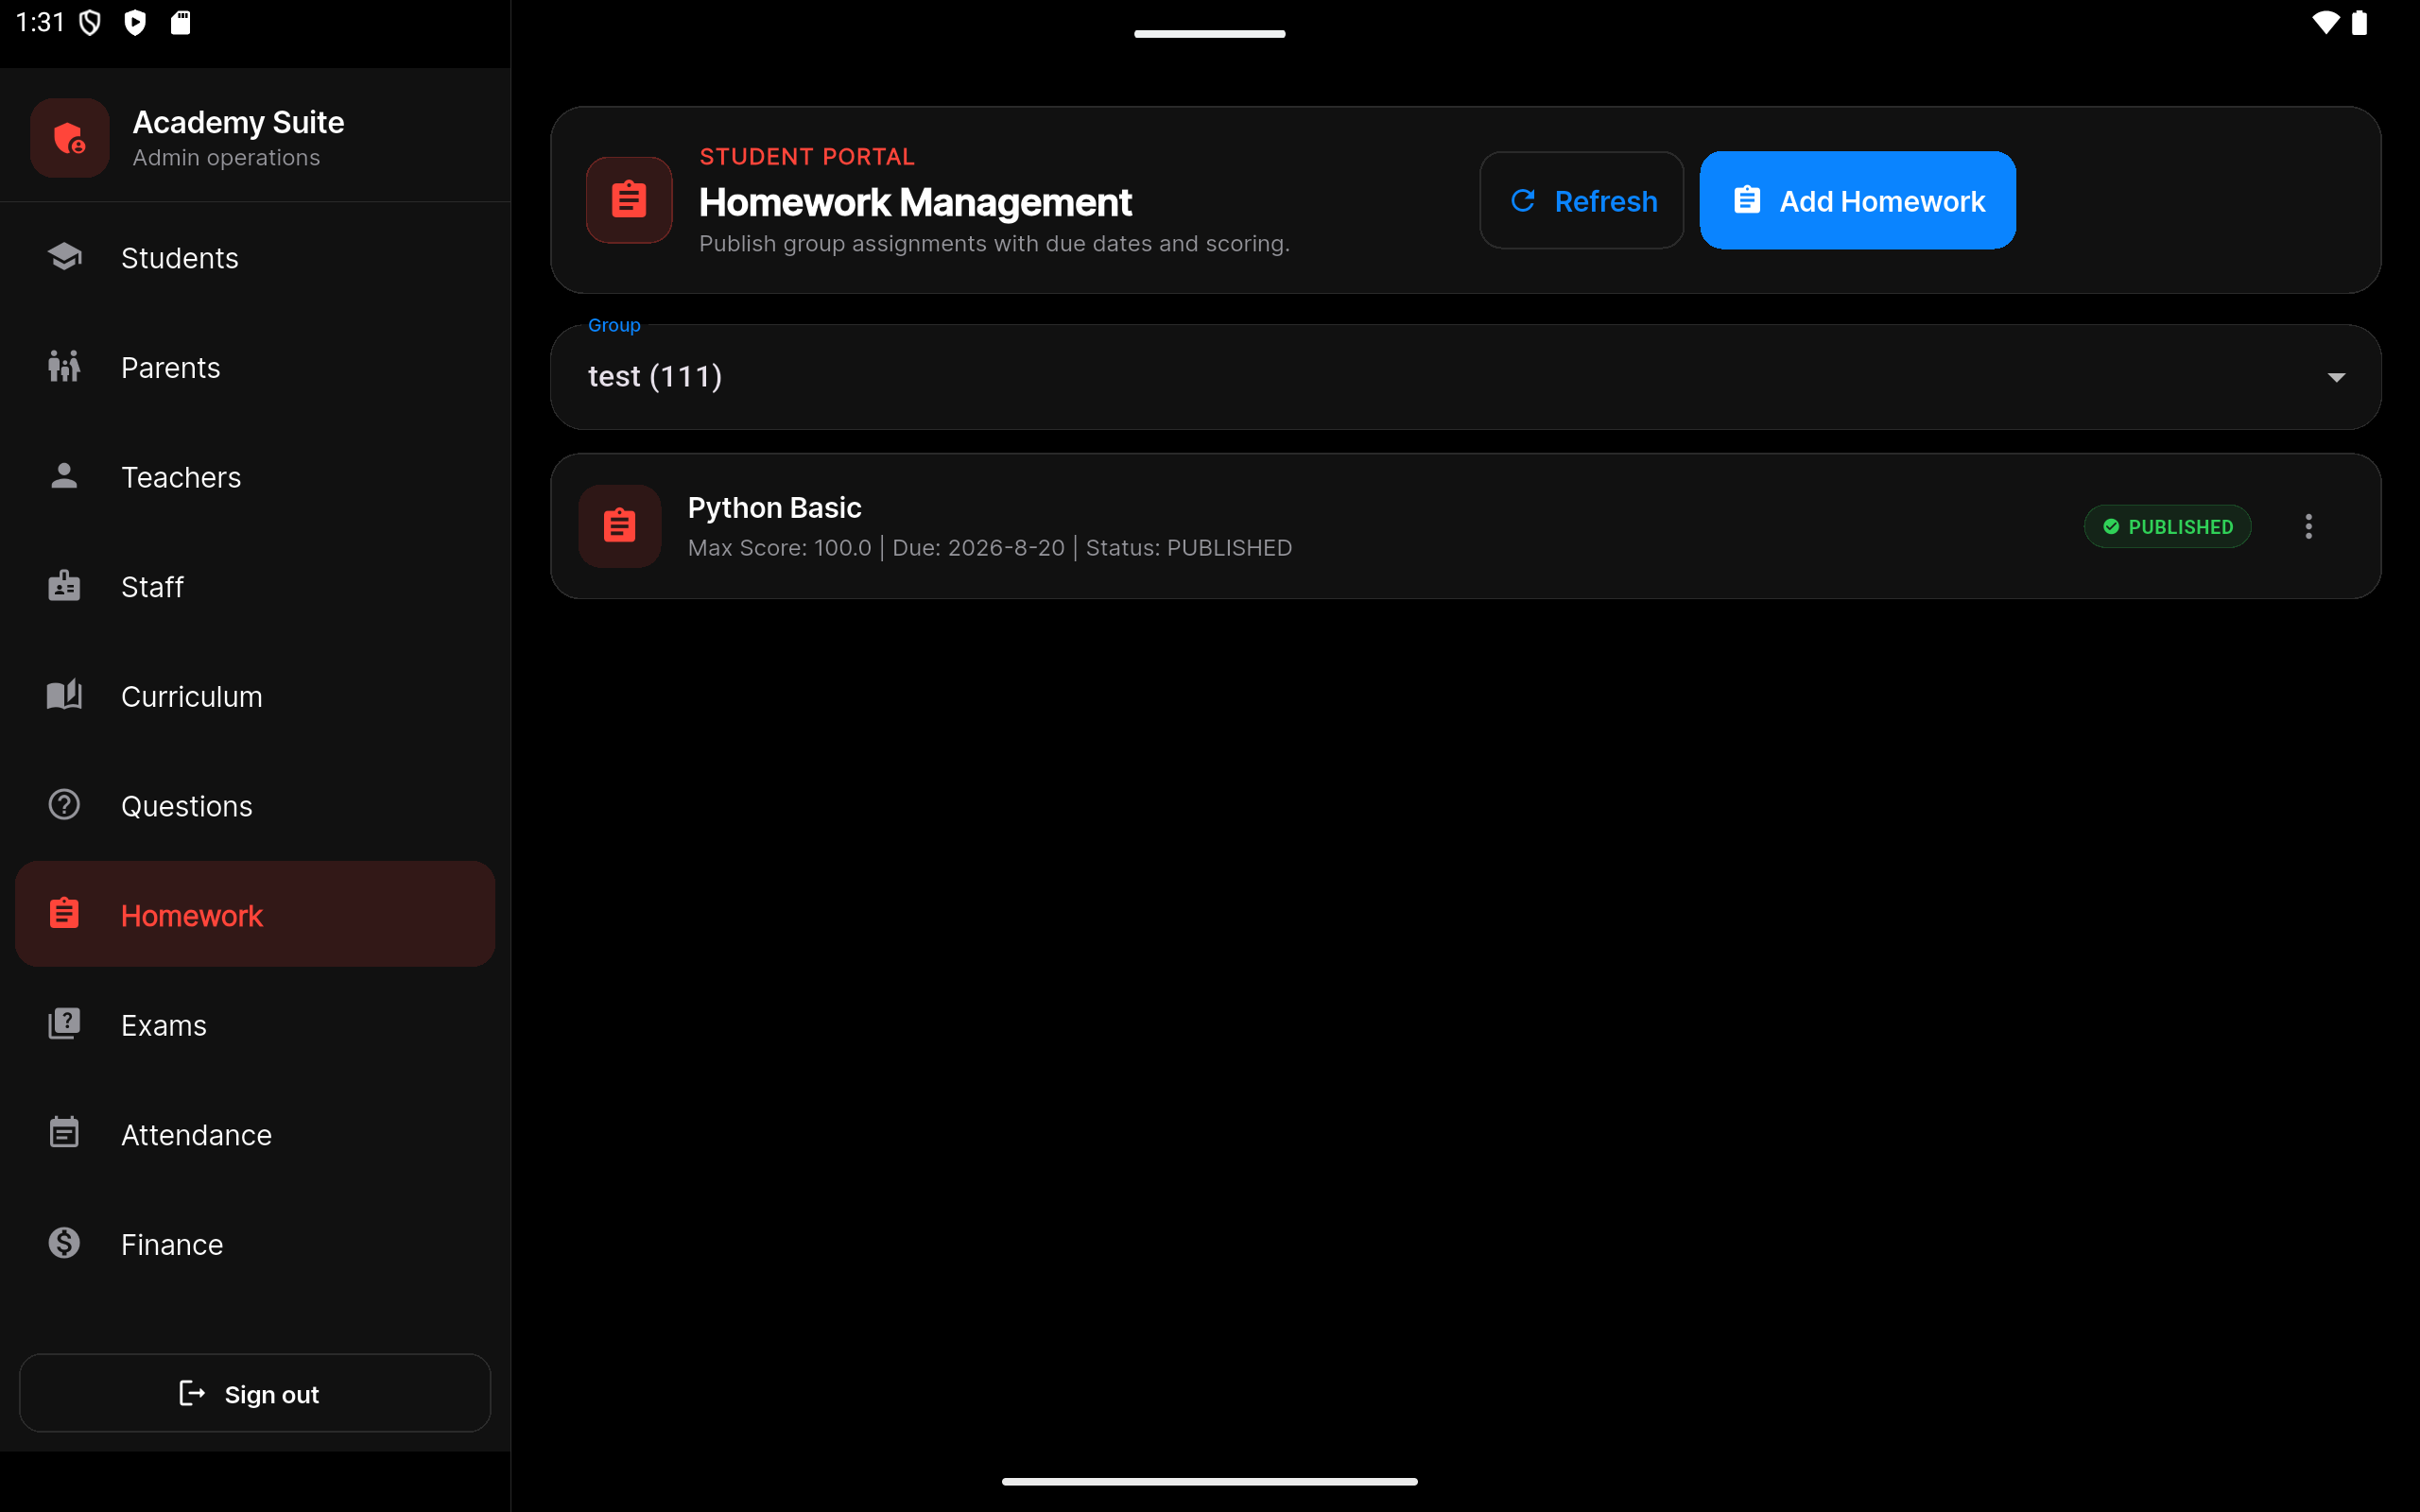The image size is (2420, 1512).
Task: Click the Homework Management header clipboard icon
Action: click(x=629, y=200)
